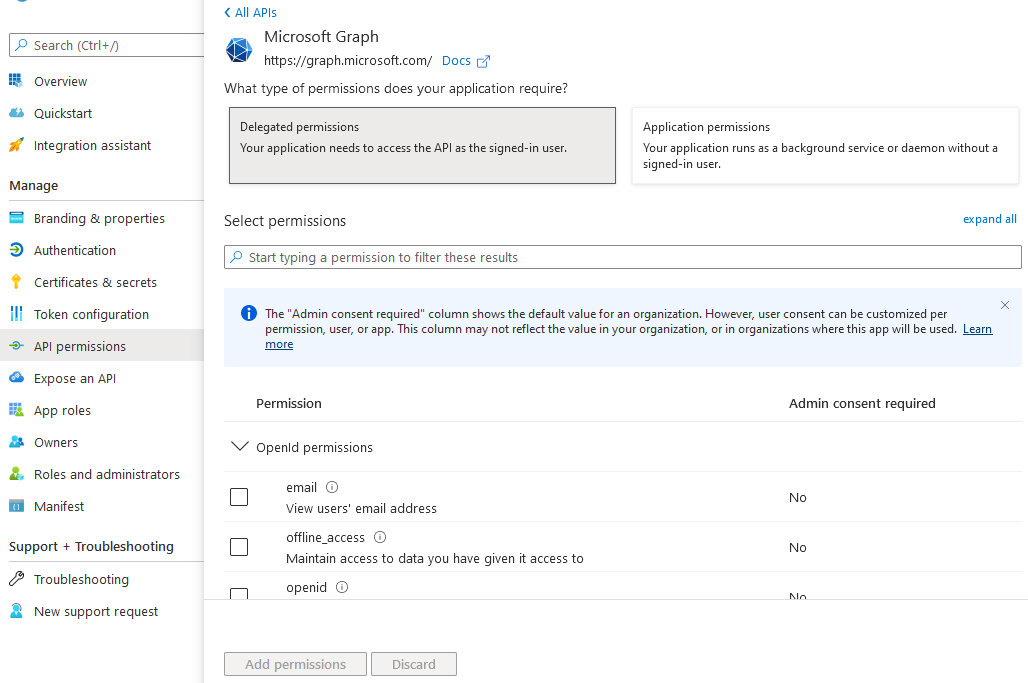Click expand all permissions link

point(989,219)
